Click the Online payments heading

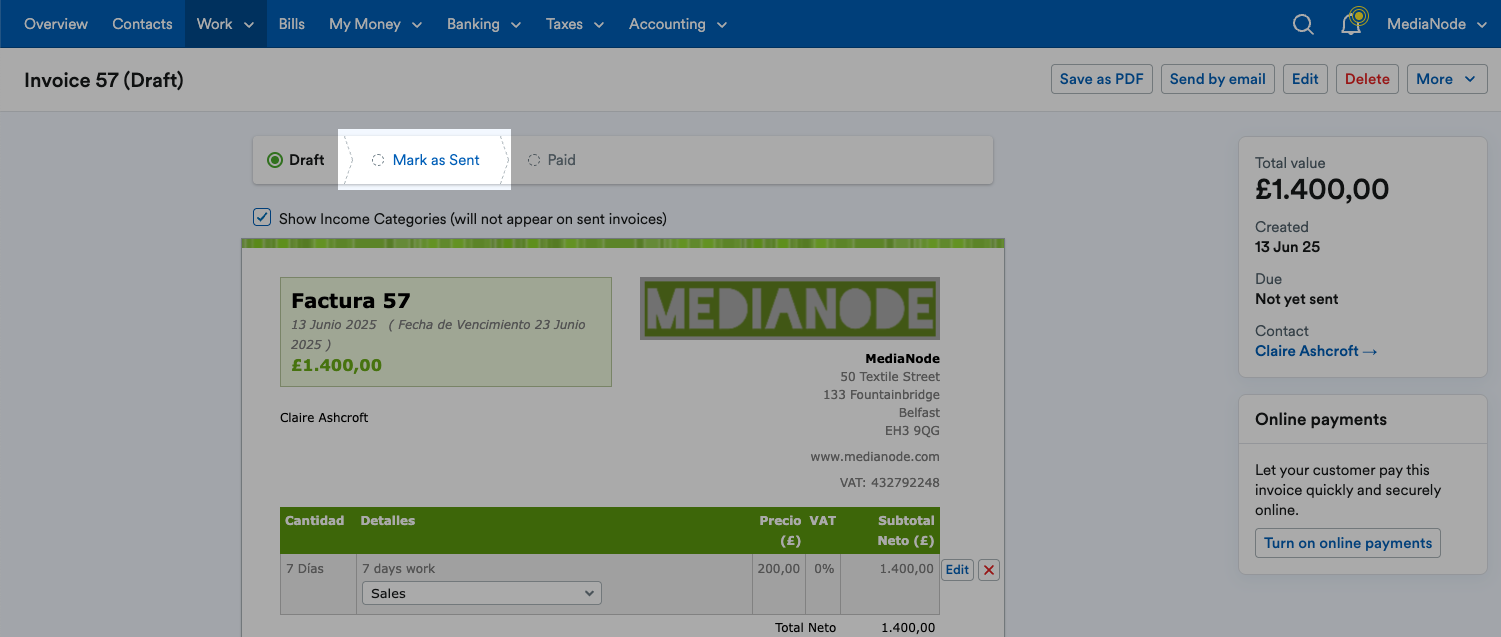[x=1321, y=419]
